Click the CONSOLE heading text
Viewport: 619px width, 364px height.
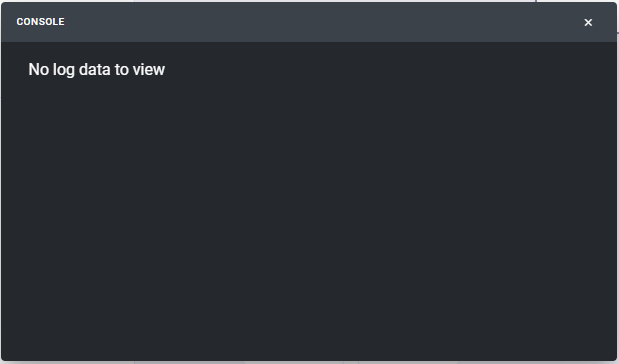click(x=40, y=22)
